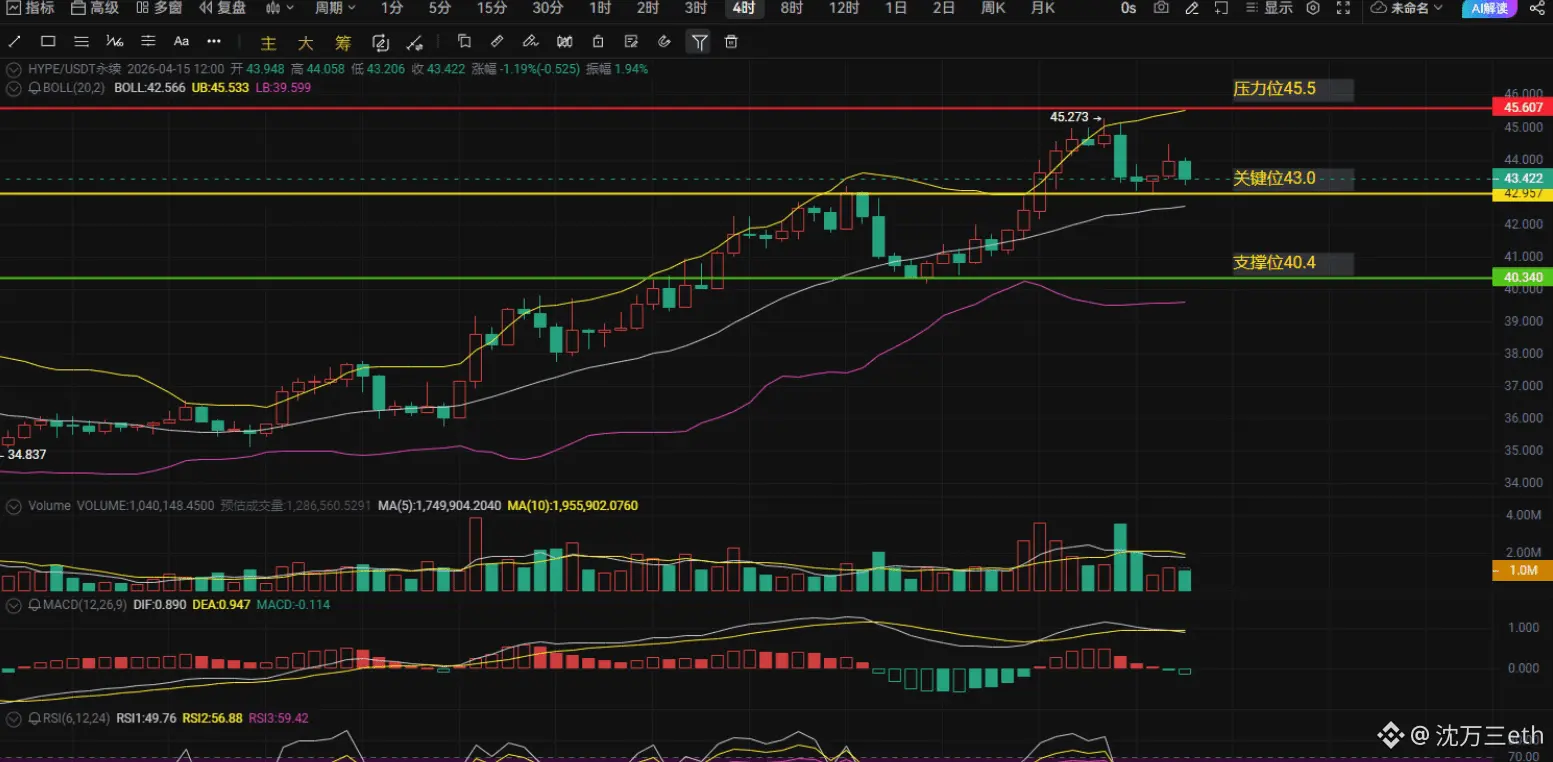This screenshot has width=1553, height=762.
Task: Toggle the 主 (main force) indicator
Action: (x=268, y=43)
